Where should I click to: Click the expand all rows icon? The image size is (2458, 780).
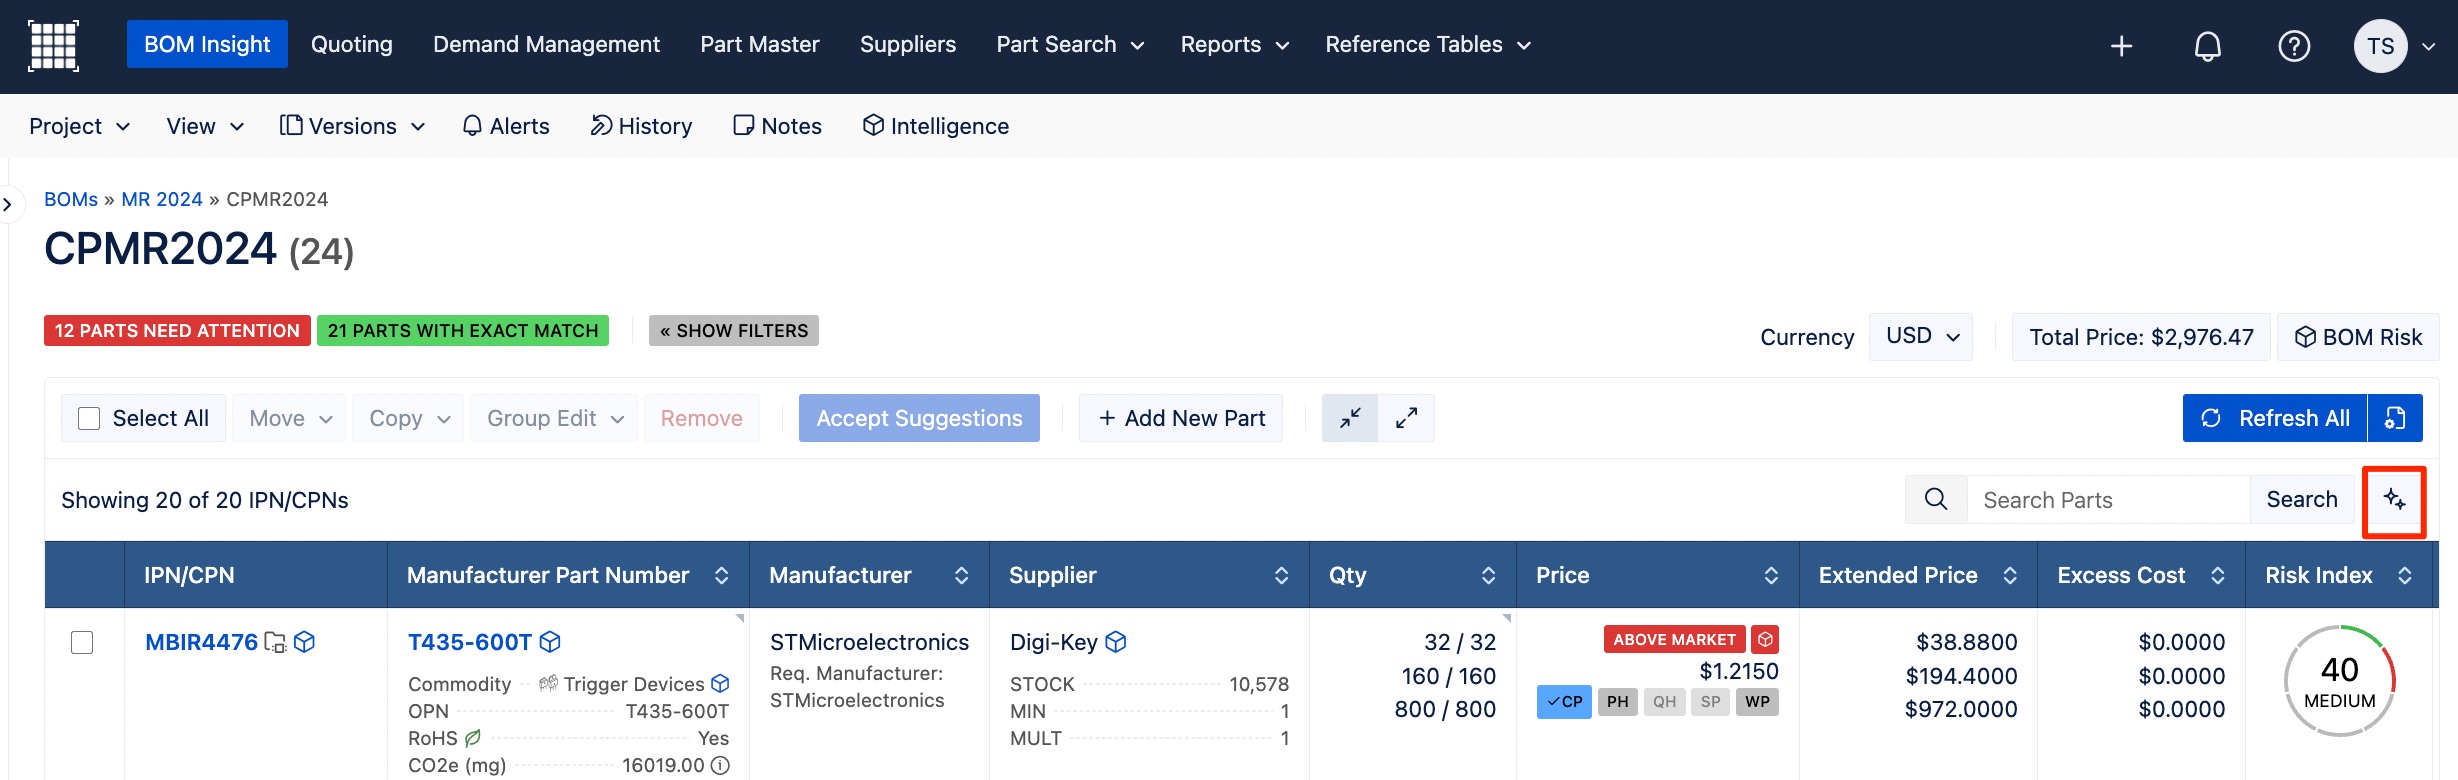pyautogui.click(x=1406, y=418)
